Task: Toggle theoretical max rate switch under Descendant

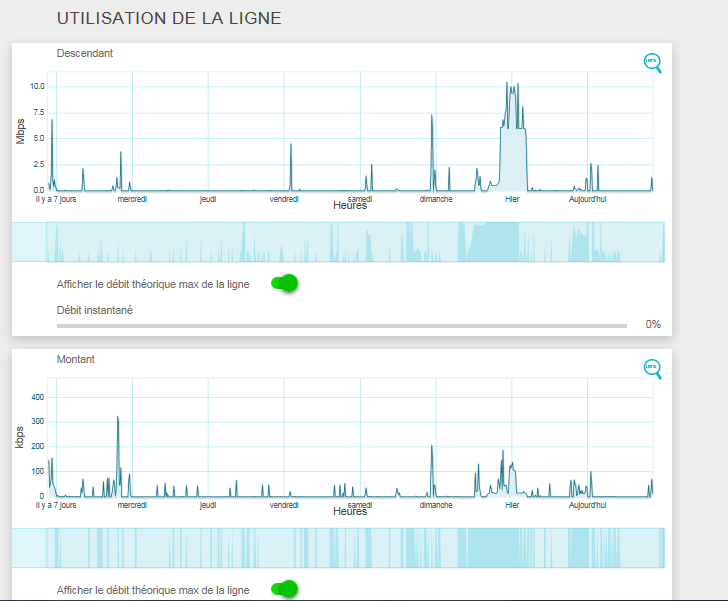Action: (x=285, y=284)
